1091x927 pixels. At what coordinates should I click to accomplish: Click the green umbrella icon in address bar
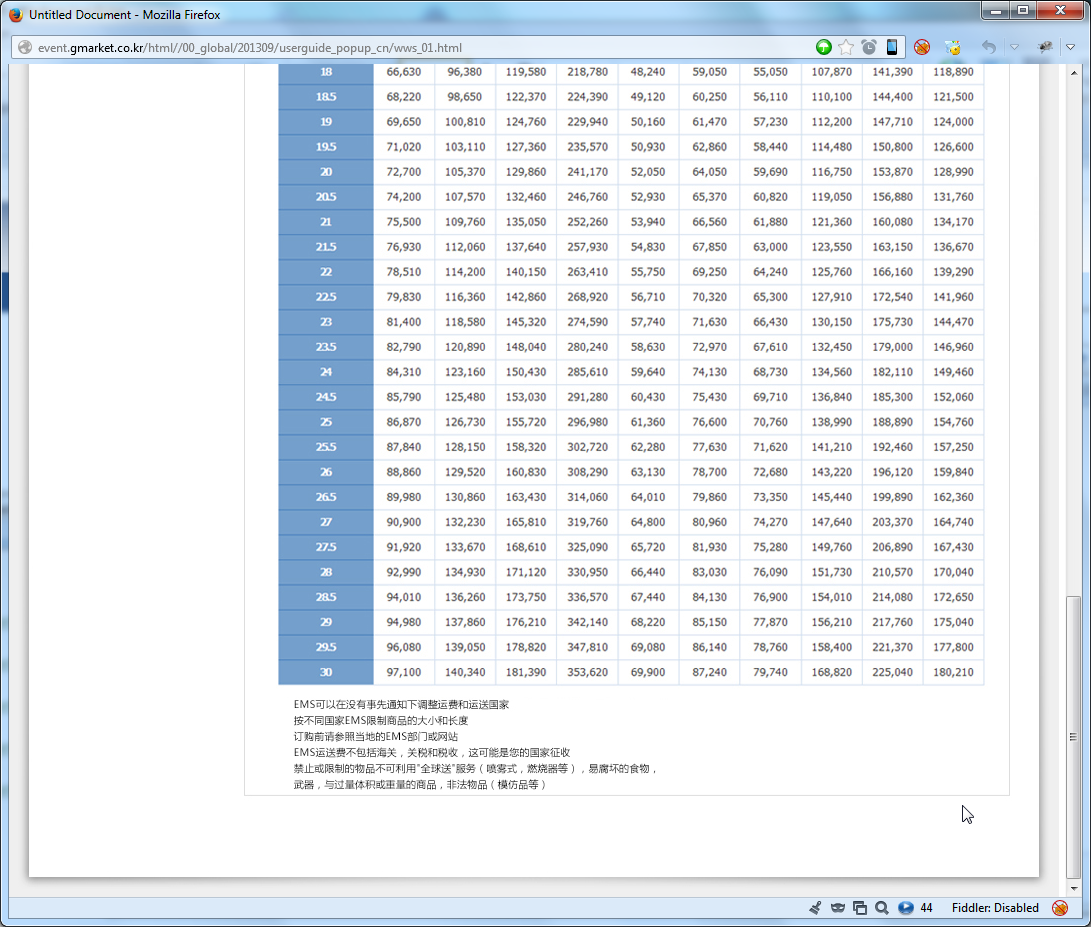click(x=823, y=47)
